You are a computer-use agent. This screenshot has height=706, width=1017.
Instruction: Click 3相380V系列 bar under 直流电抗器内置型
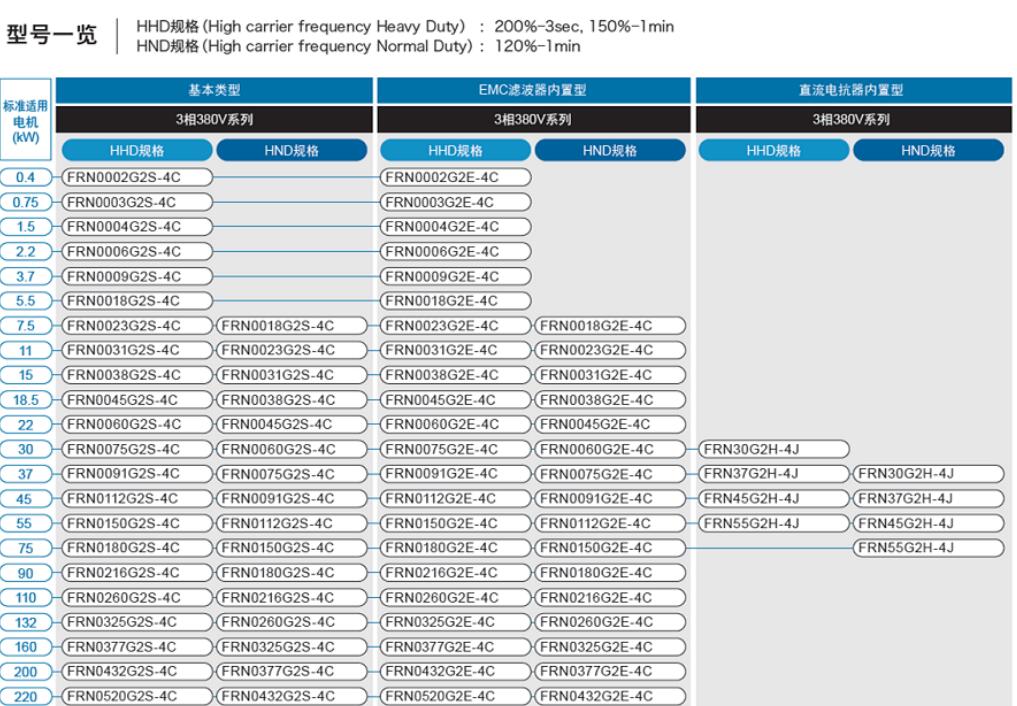[x=853, y=119]
